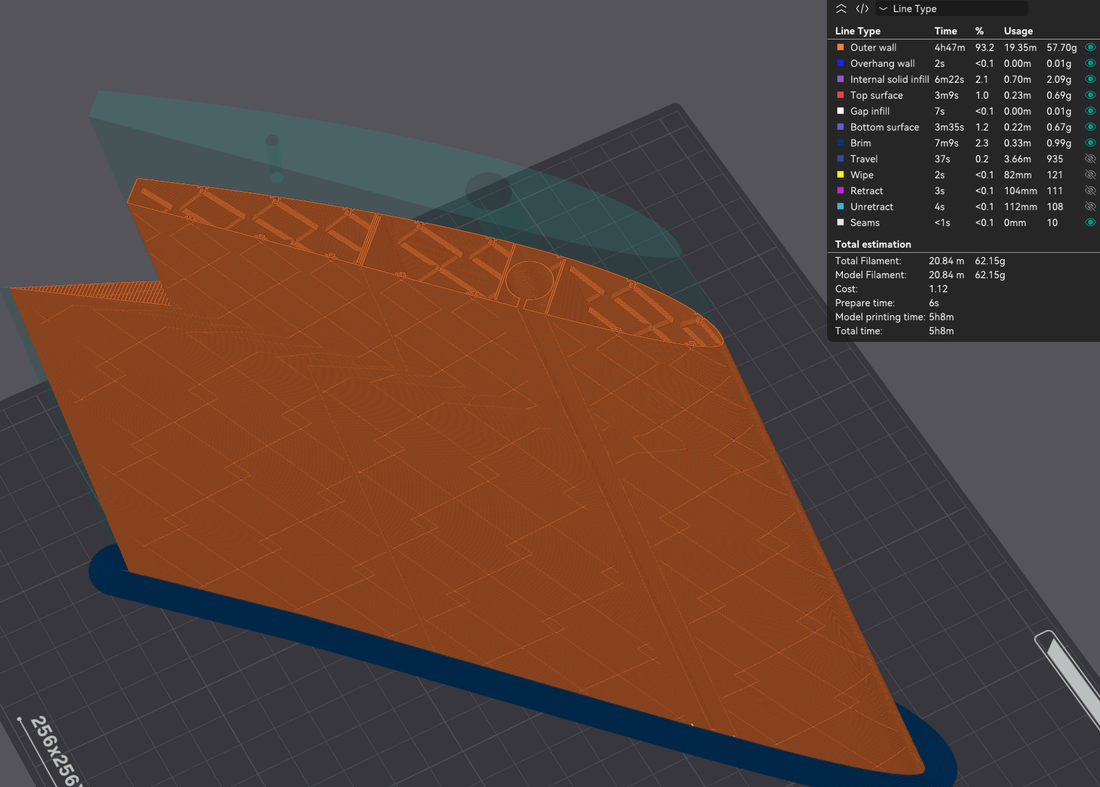Hide Gap infill with eye icon

[1090, 111]
